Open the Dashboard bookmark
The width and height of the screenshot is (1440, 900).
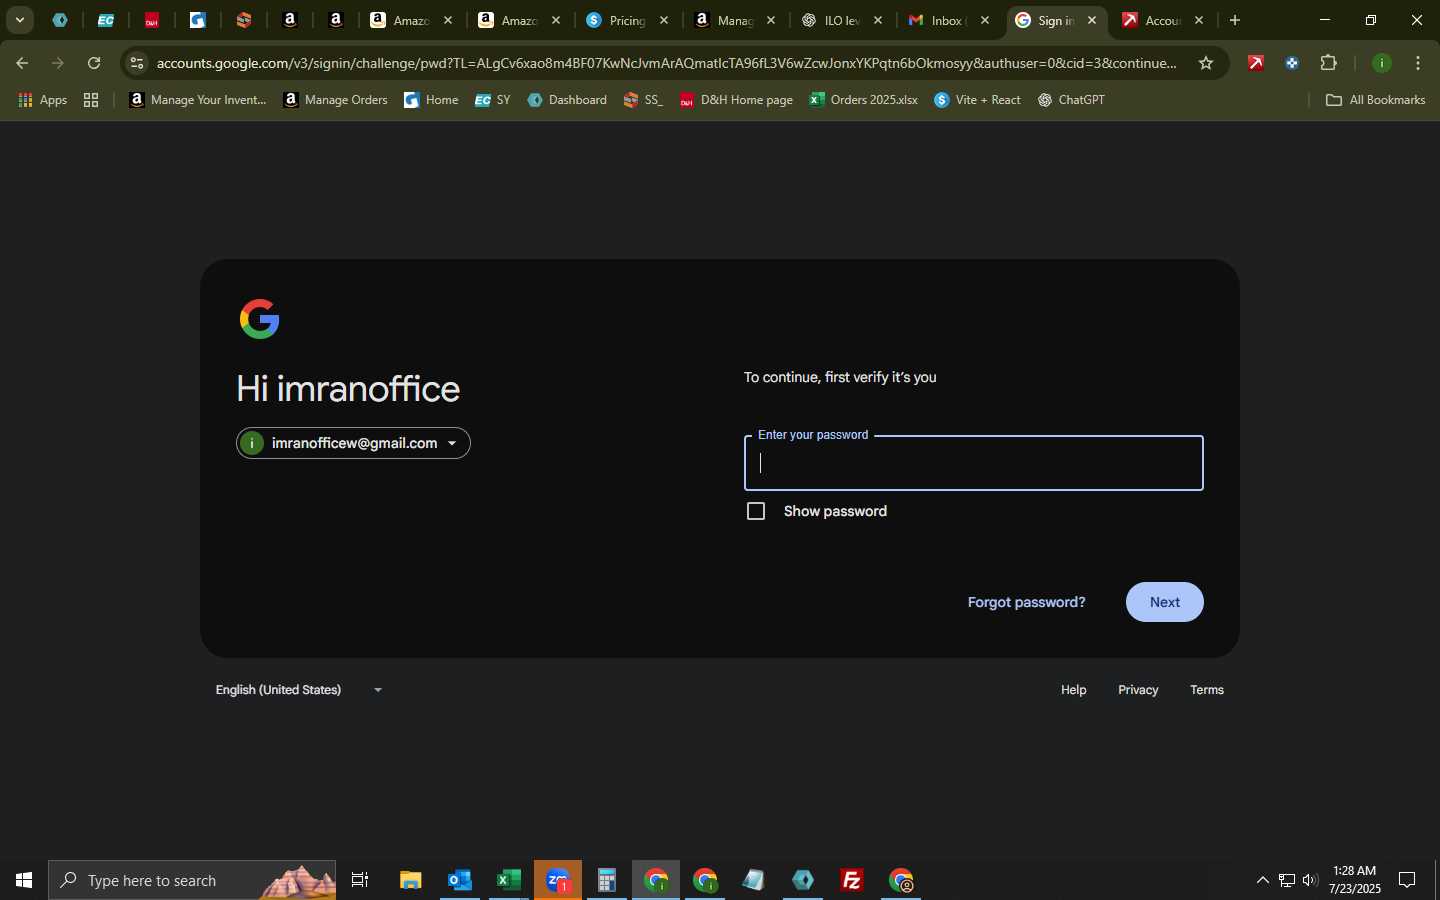[567, 100]
